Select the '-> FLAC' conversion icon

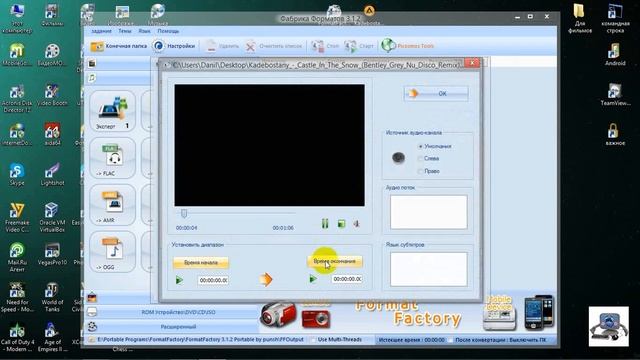(113, 158)
